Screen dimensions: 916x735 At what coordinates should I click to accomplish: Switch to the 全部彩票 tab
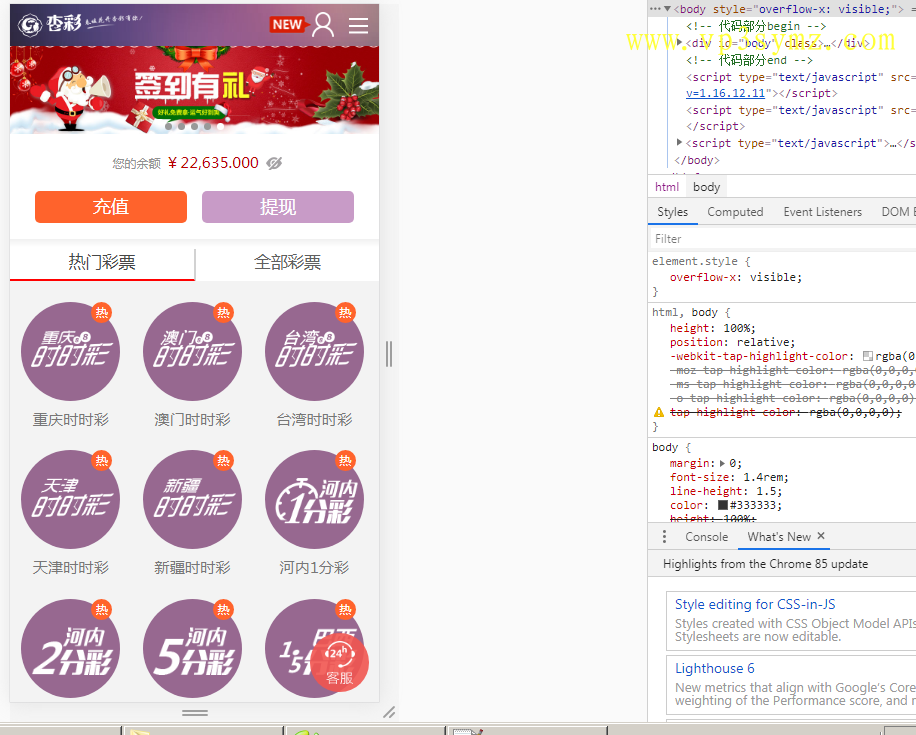(x=287, y=262)
